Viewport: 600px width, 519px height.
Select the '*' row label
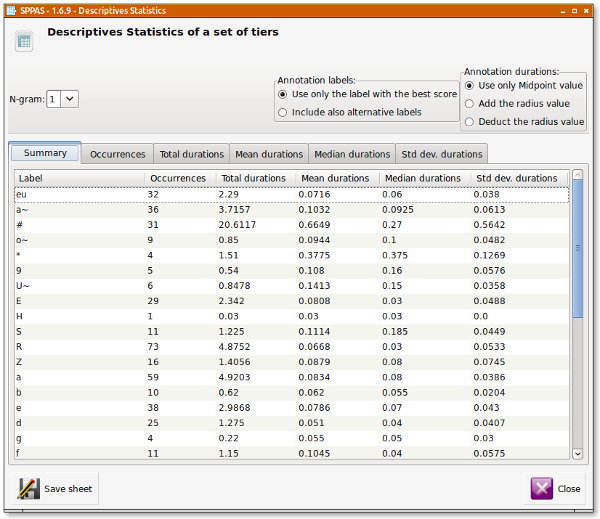pyautogui.click(x=18, y=255)
